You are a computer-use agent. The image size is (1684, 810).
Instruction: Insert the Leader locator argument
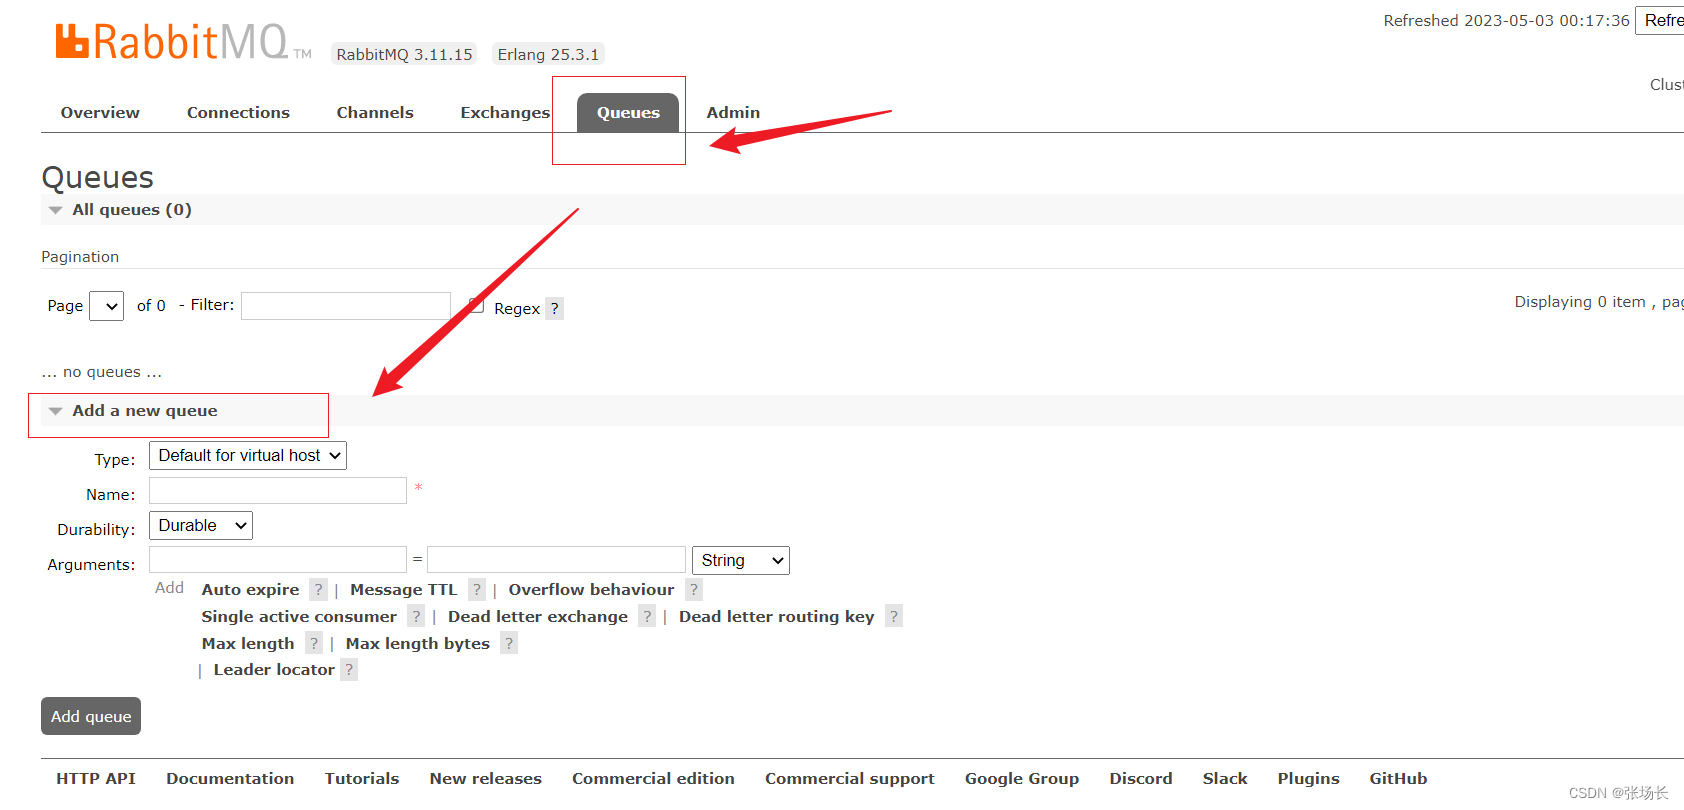pos(274,670)
